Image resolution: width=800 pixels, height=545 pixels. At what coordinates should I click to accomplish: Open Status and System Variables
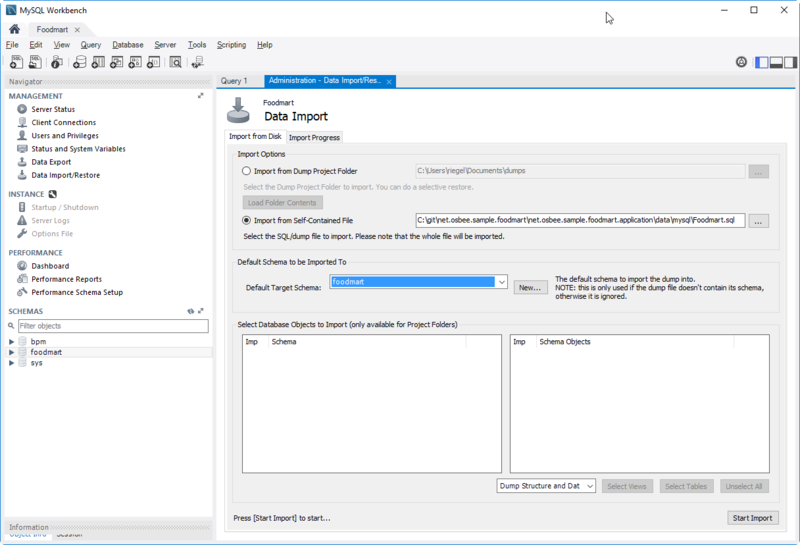click(78, 149)
